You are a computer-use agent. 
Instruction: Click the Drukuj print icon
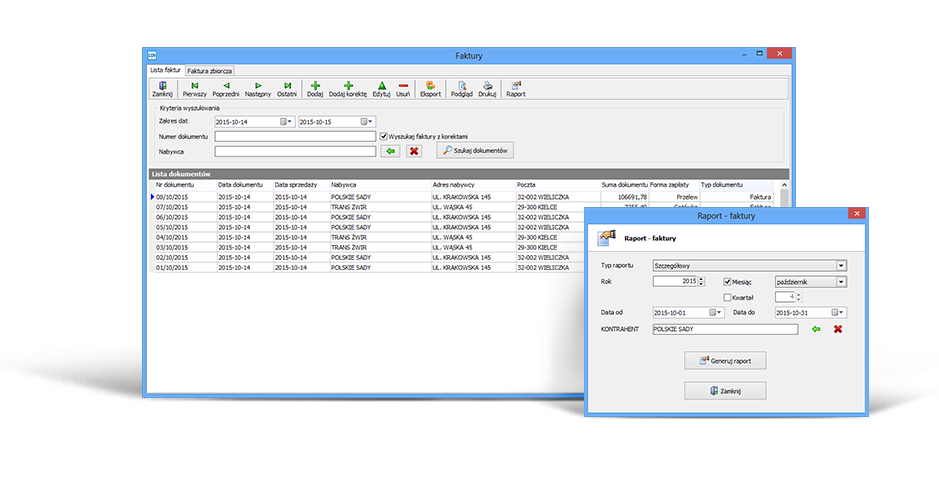coord(487,87)
